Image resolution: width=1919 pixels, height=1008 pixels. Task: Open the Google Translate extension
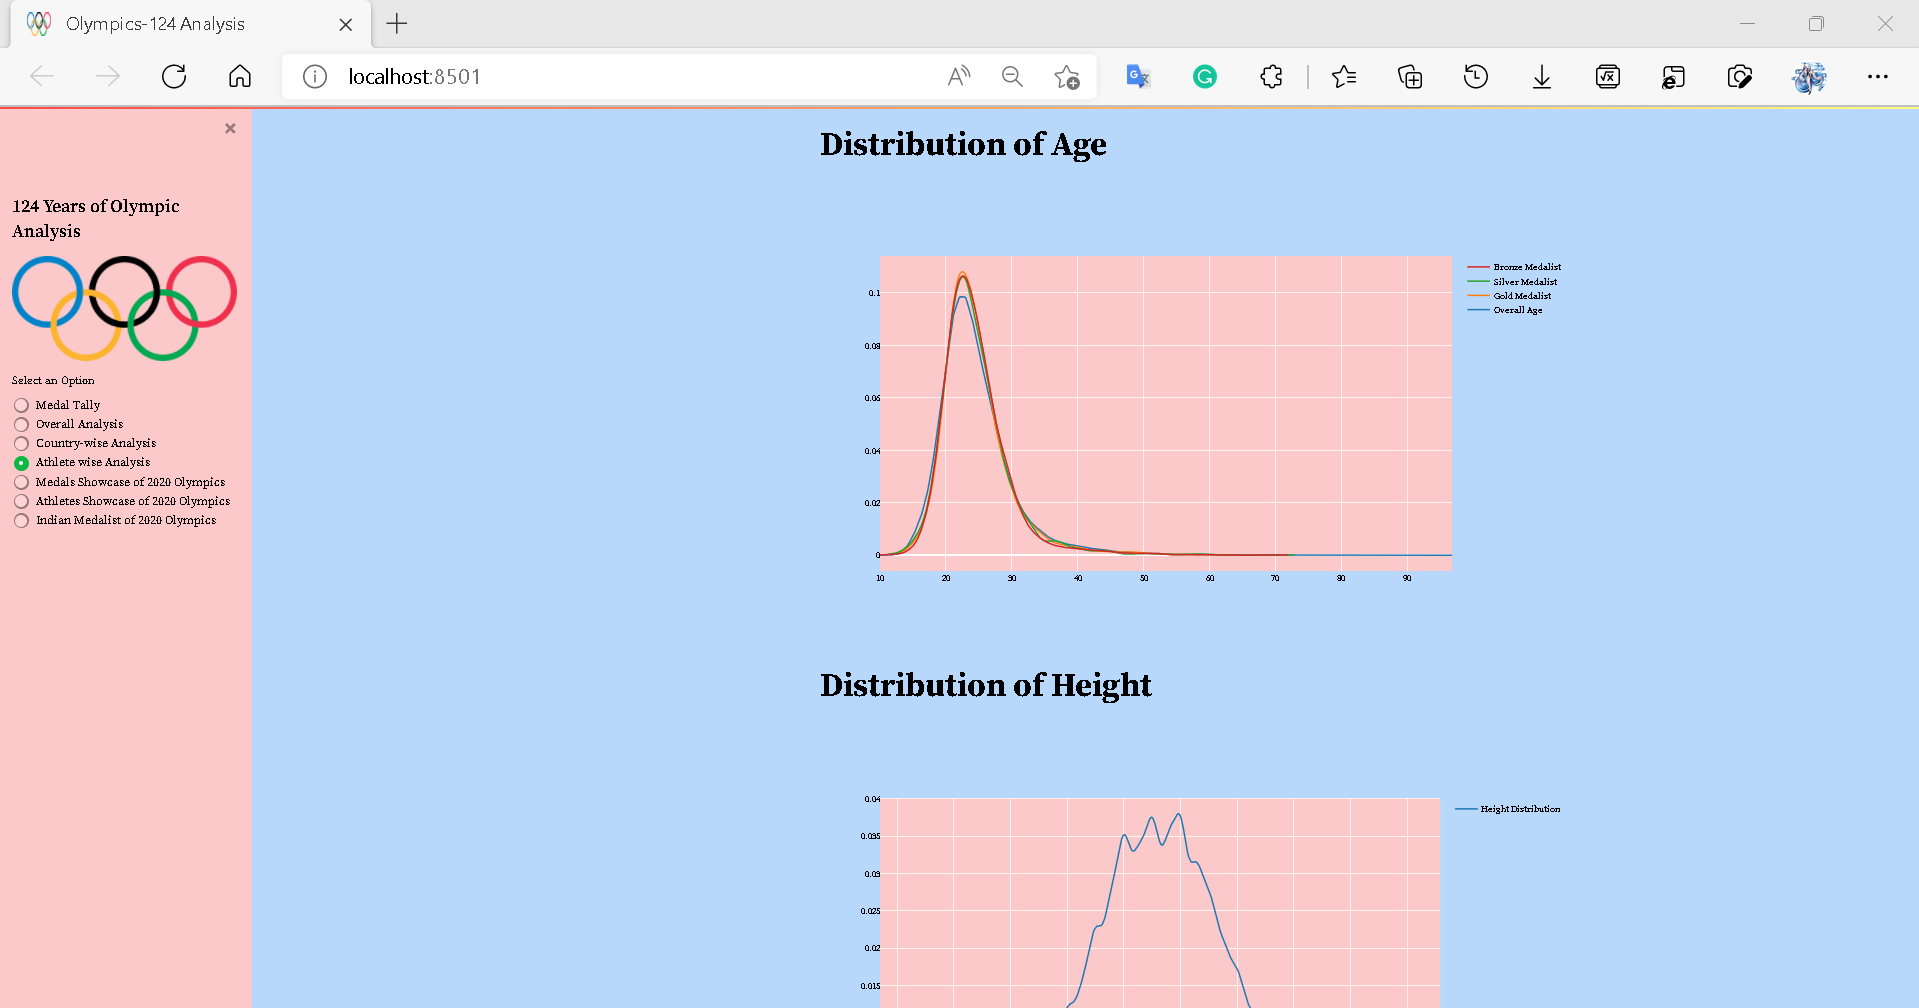pos(1138,76)
